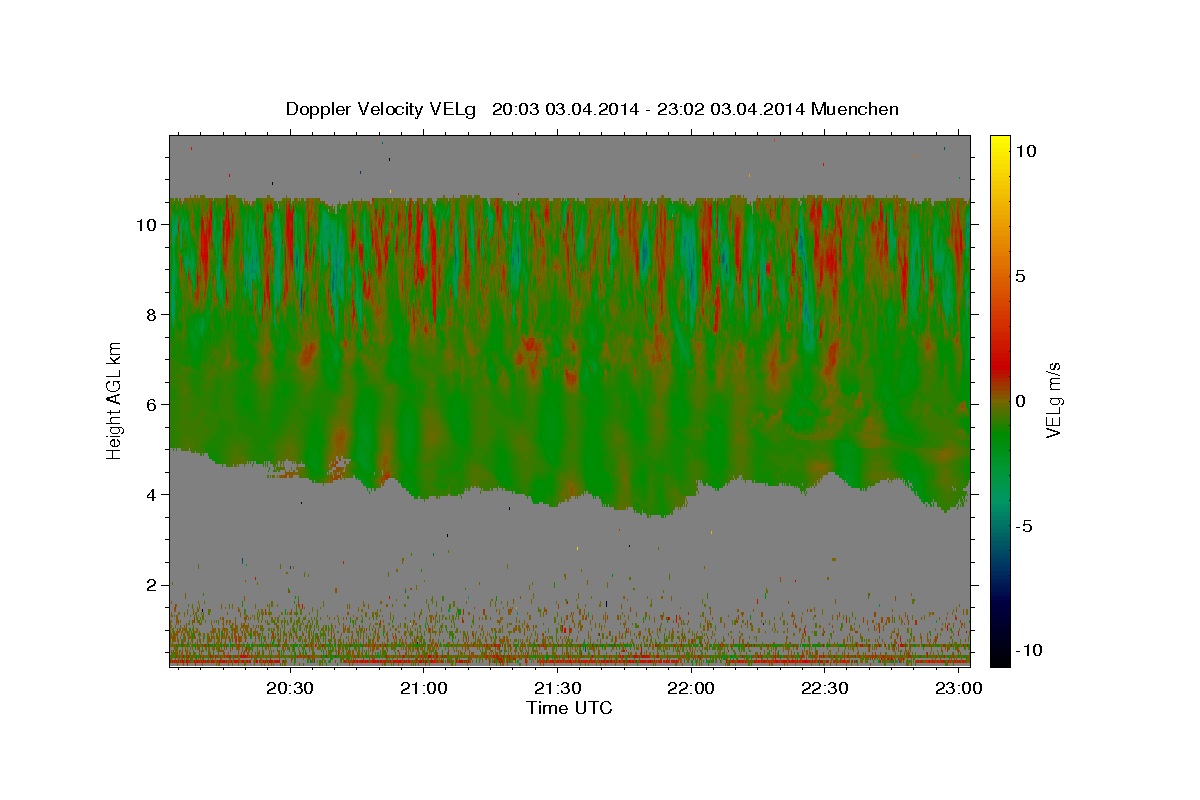Click the '23:00' time tick label
This screenshot has height=800, width=1200.
[x=959, y=688]
